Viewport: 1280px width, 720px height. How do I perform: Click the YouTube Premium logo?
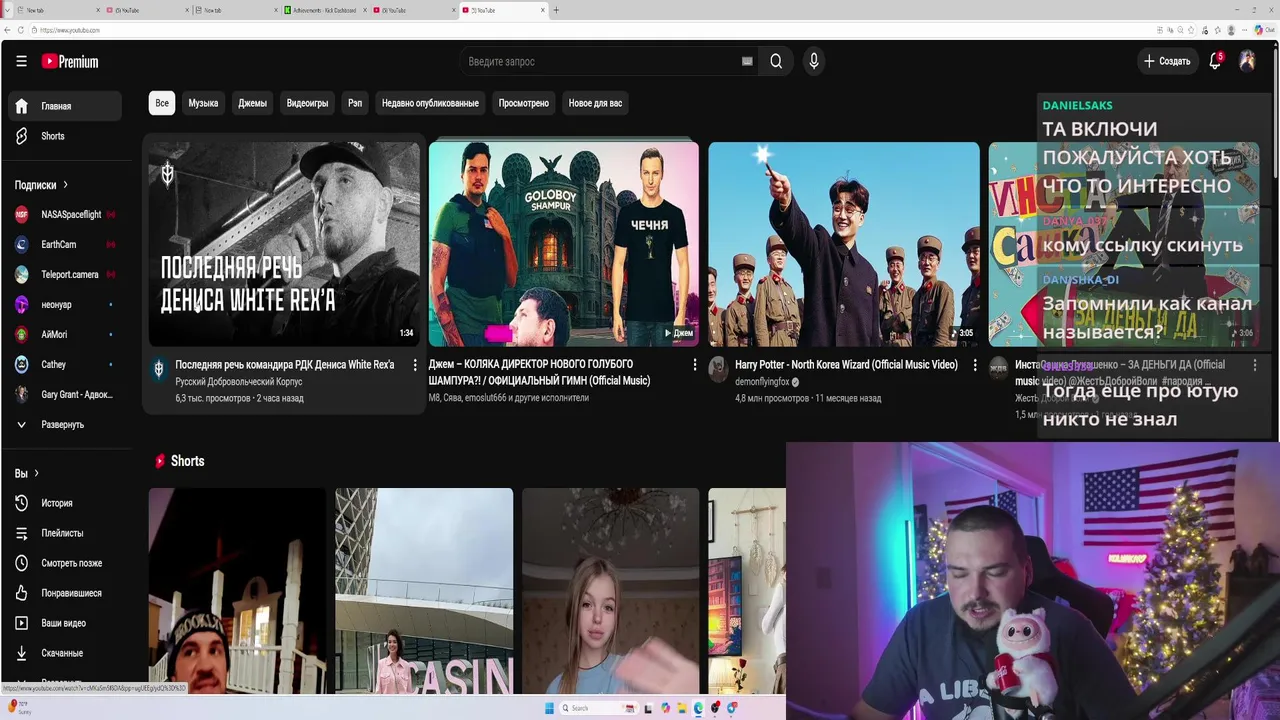pos(70,62)
